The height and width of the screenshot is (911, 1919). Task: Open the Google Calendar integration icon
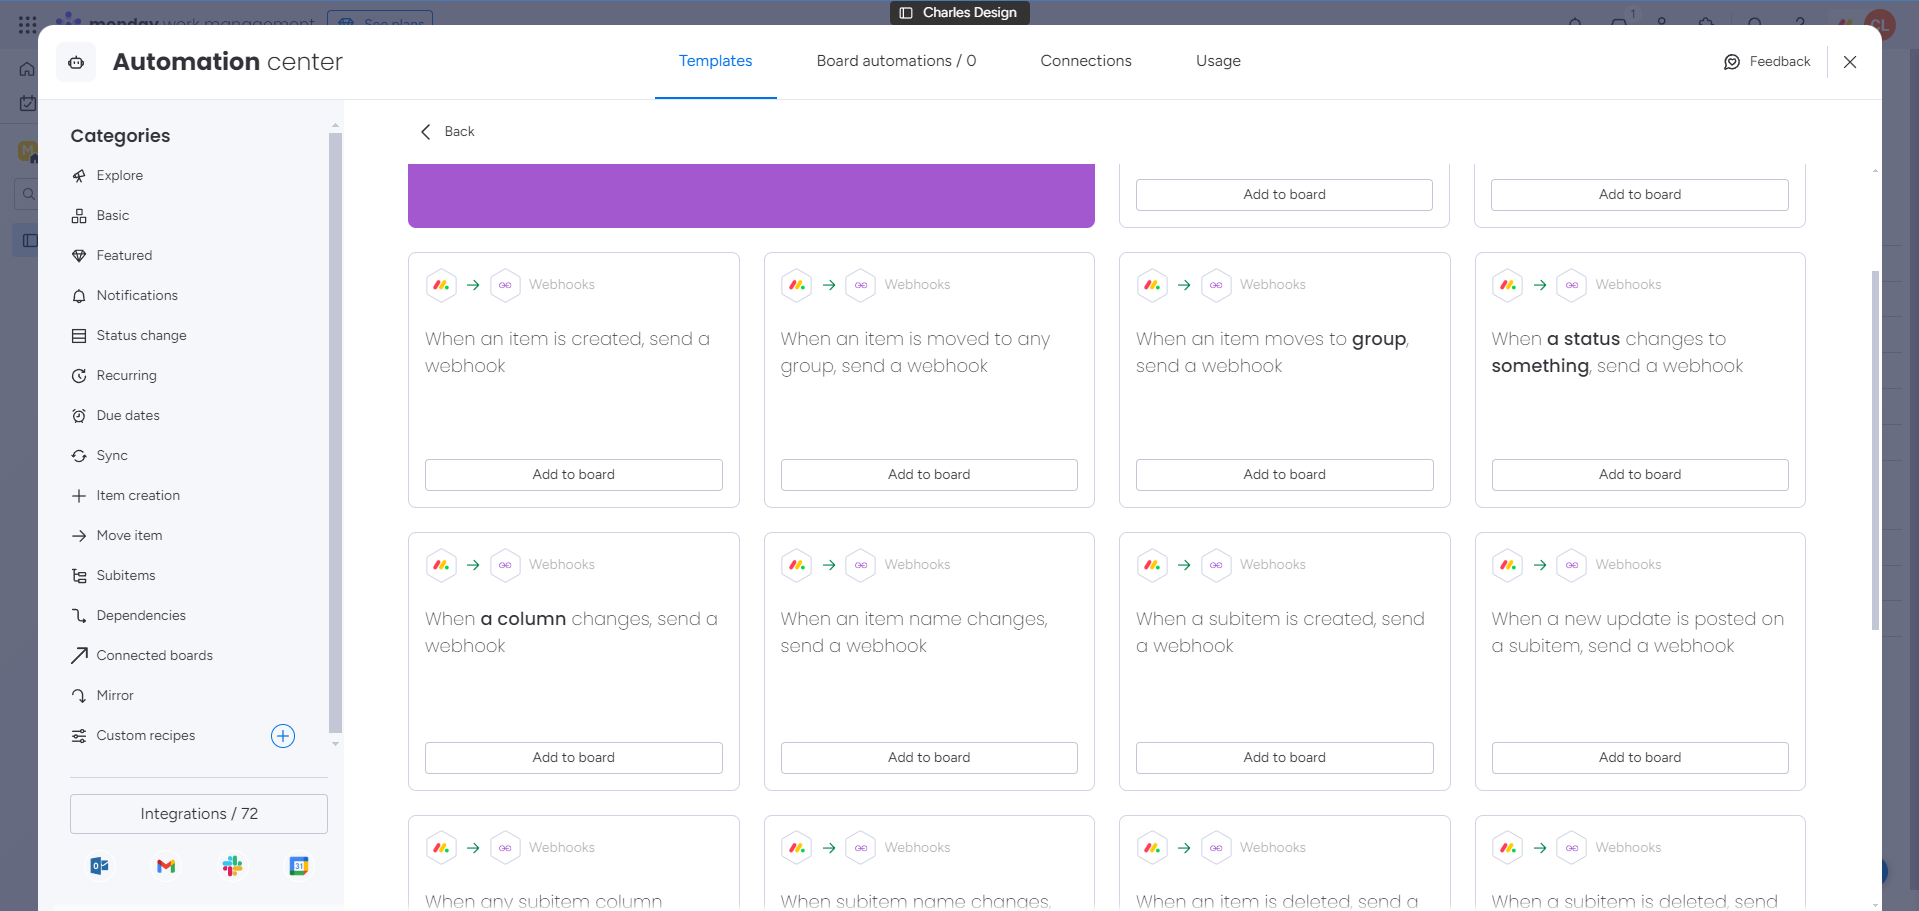coord(298,866)
